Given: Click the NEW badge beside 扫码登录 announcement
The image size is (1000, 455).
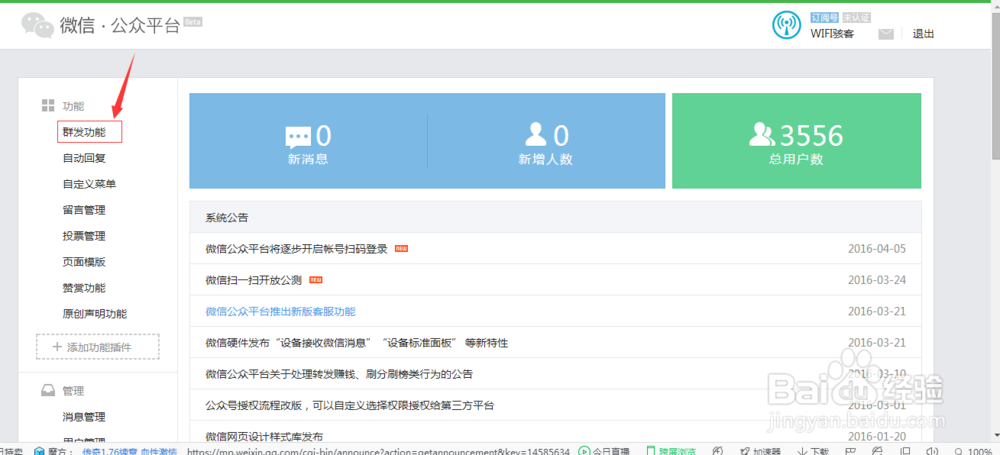Looking at the screenshot, I should click(401, 249).
